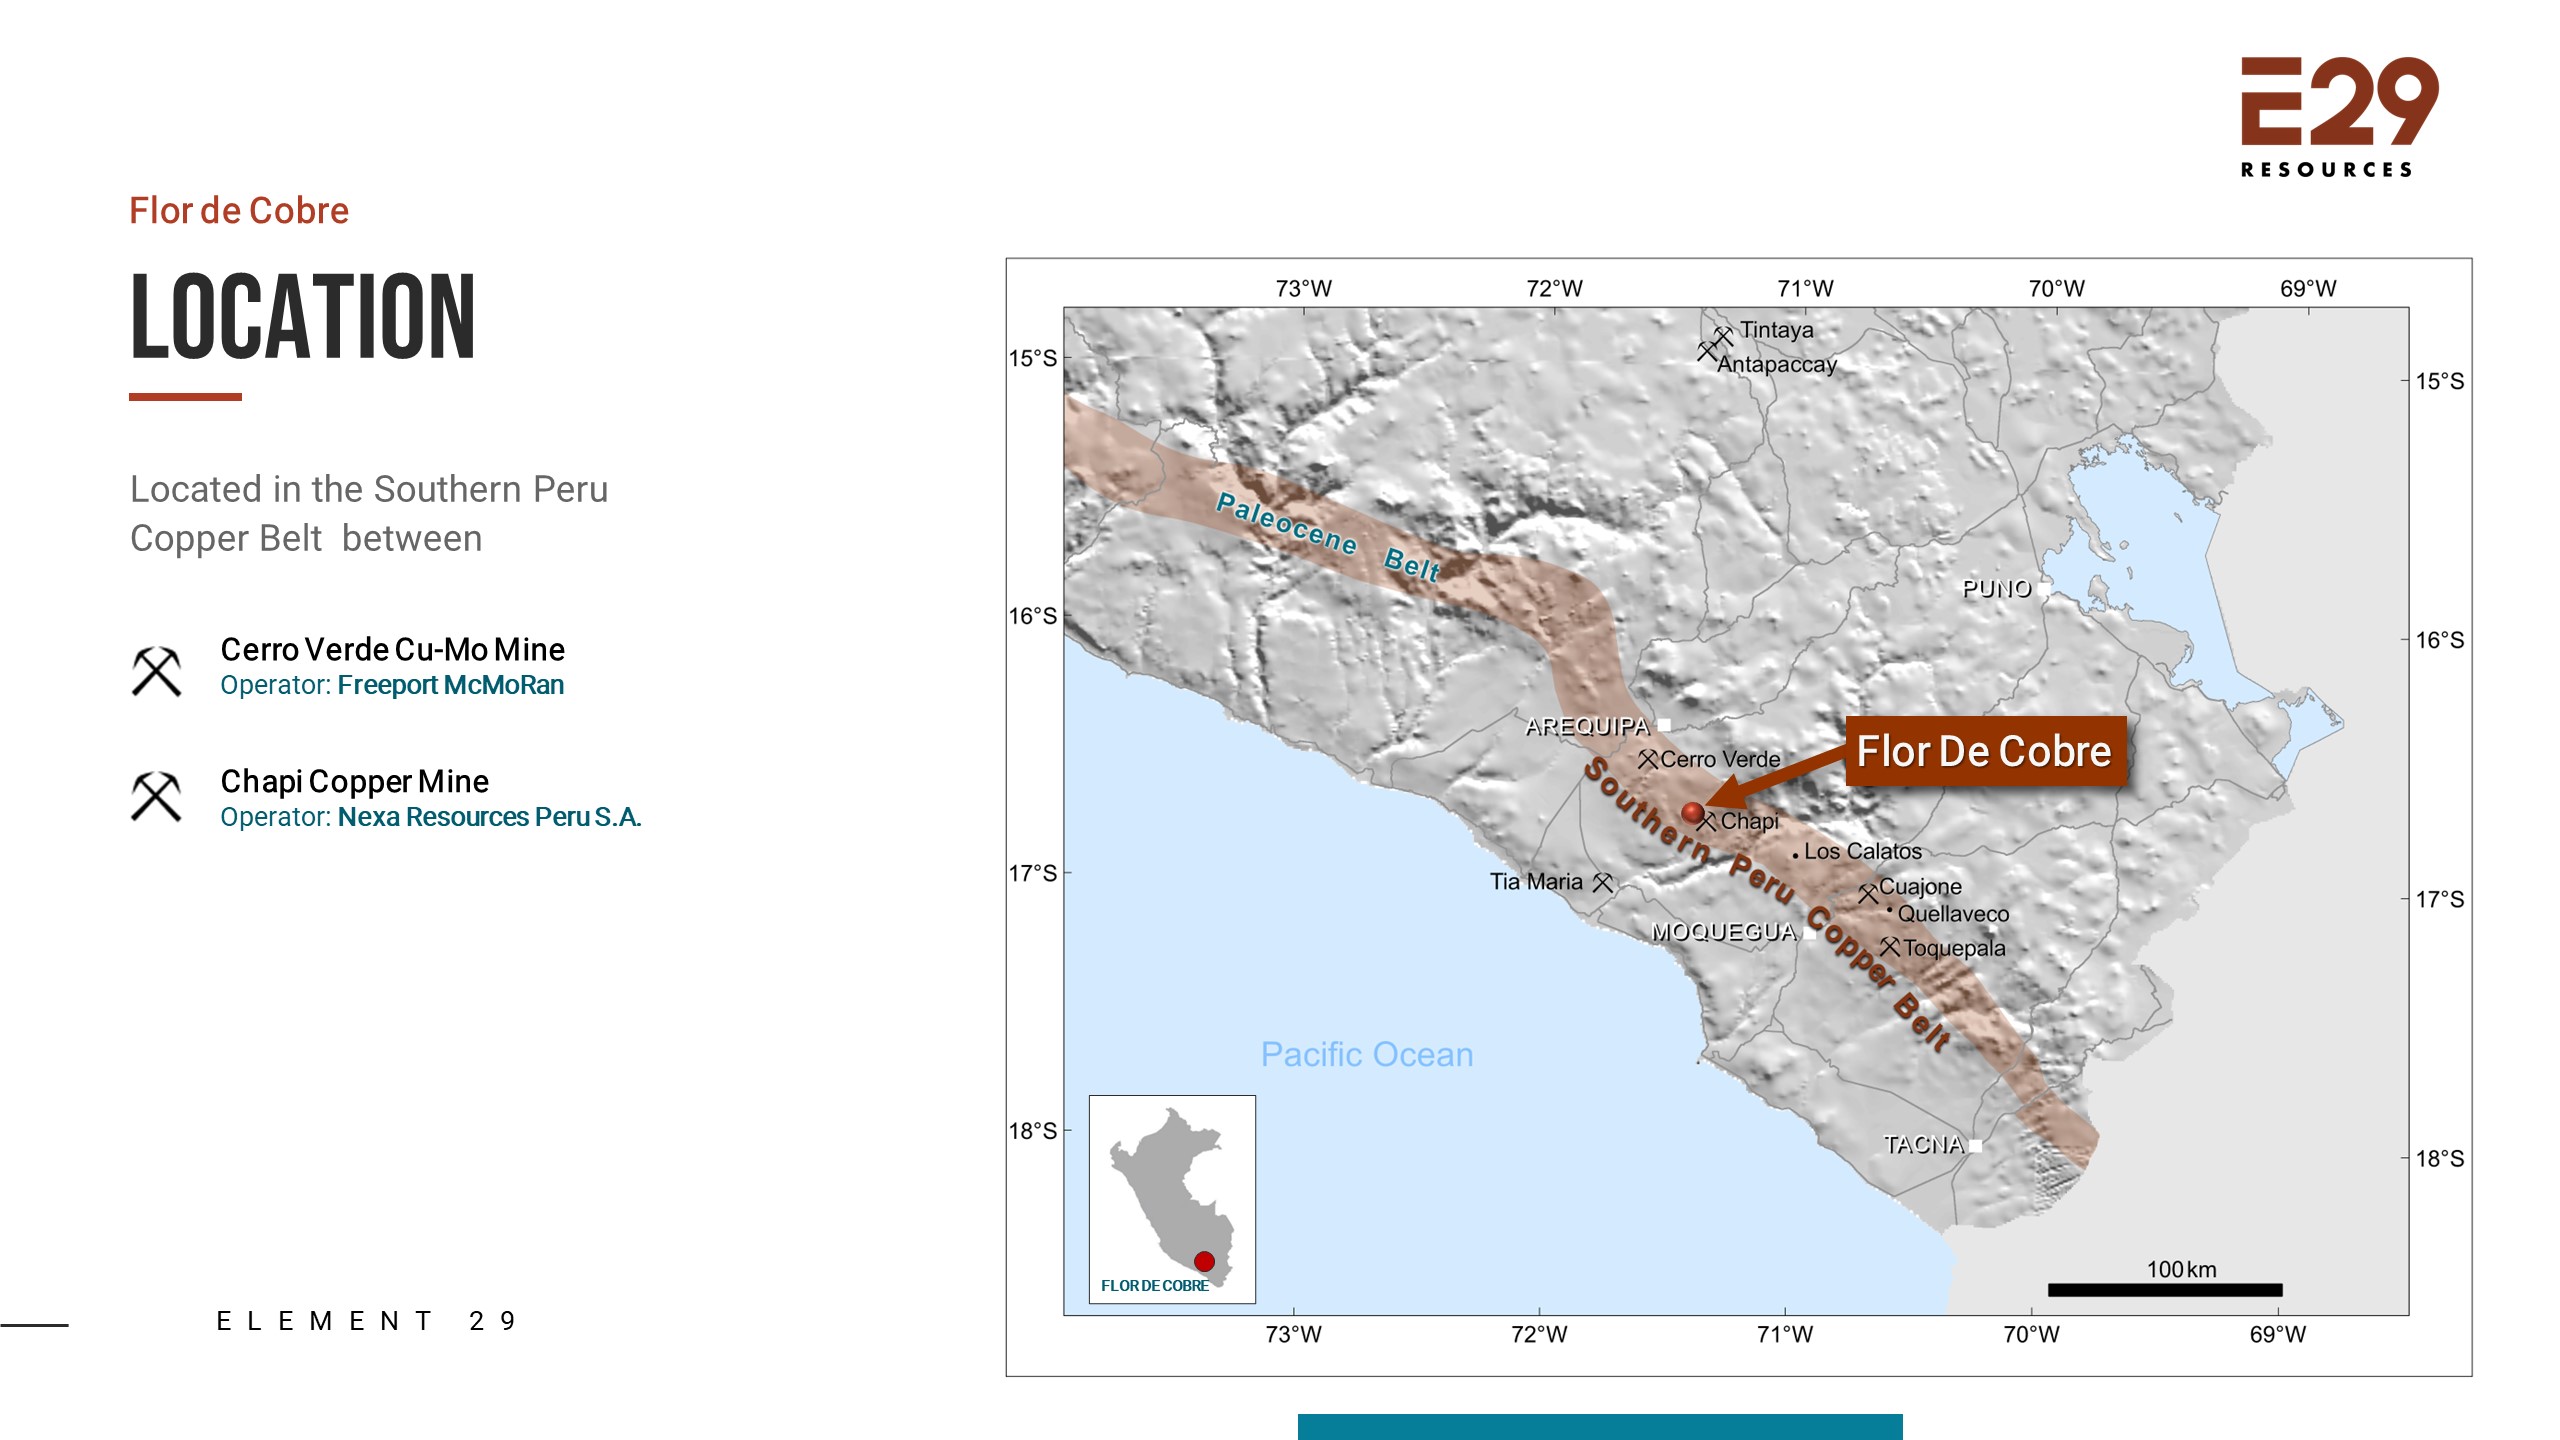2560x1440 pixels.
Task: Click the Chapi Copper Mine pickaxe icon
Action: 156,796
